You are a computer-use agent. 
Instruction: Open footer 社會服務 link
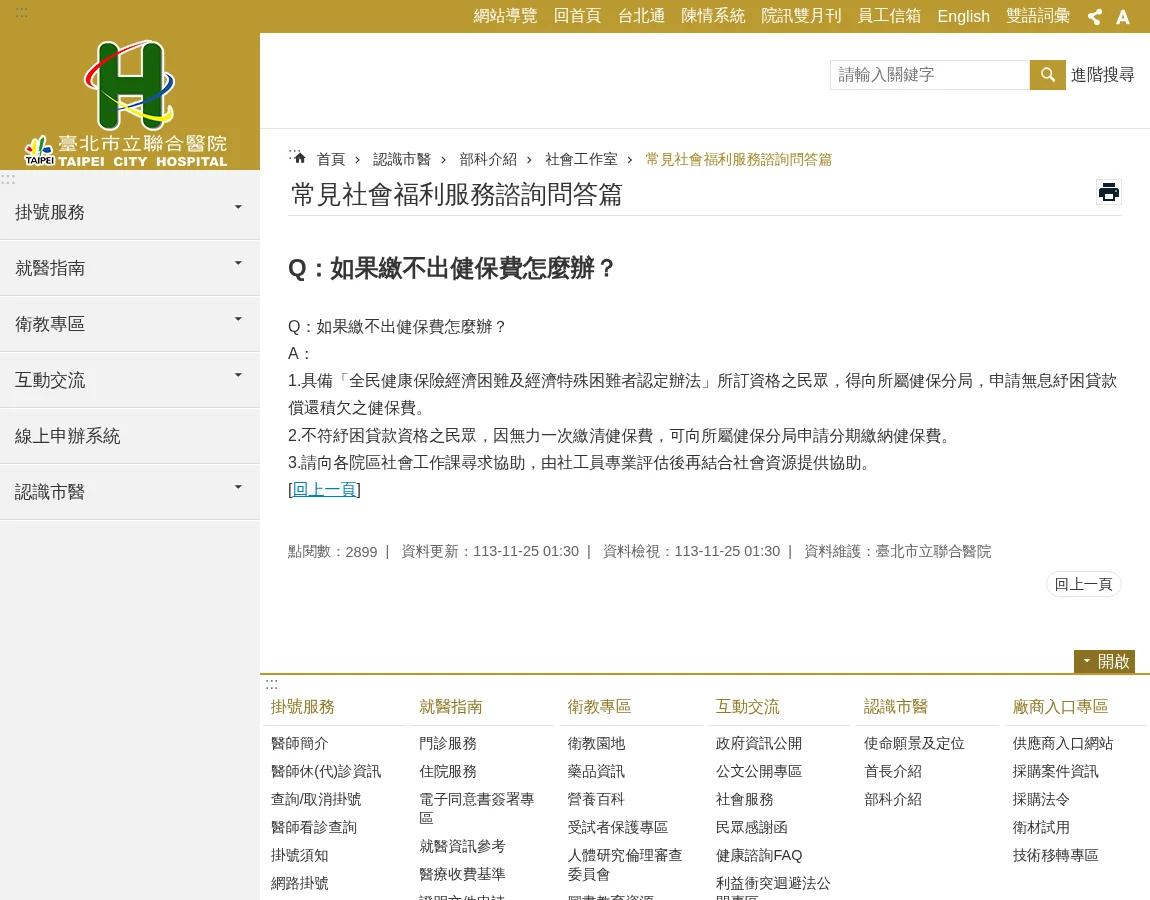coord(744,800)
